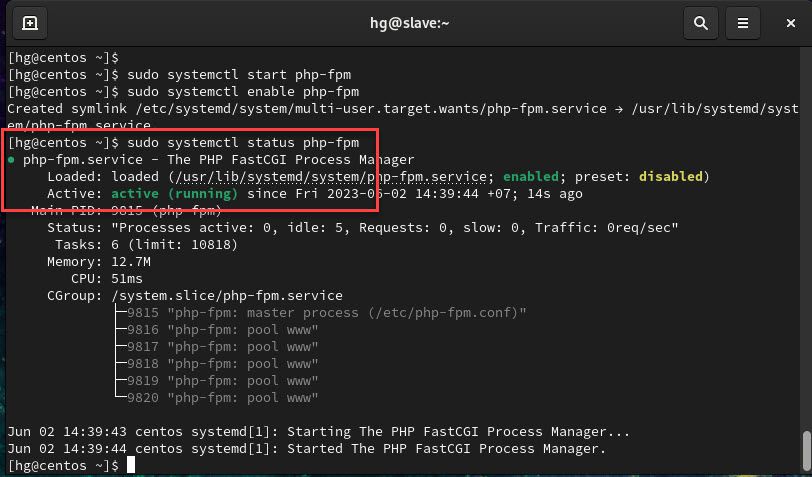Click the 'sudo systemctl start php-fpm' command line
The width and height of the screenshot is (812, 477).
click(180, 75)
